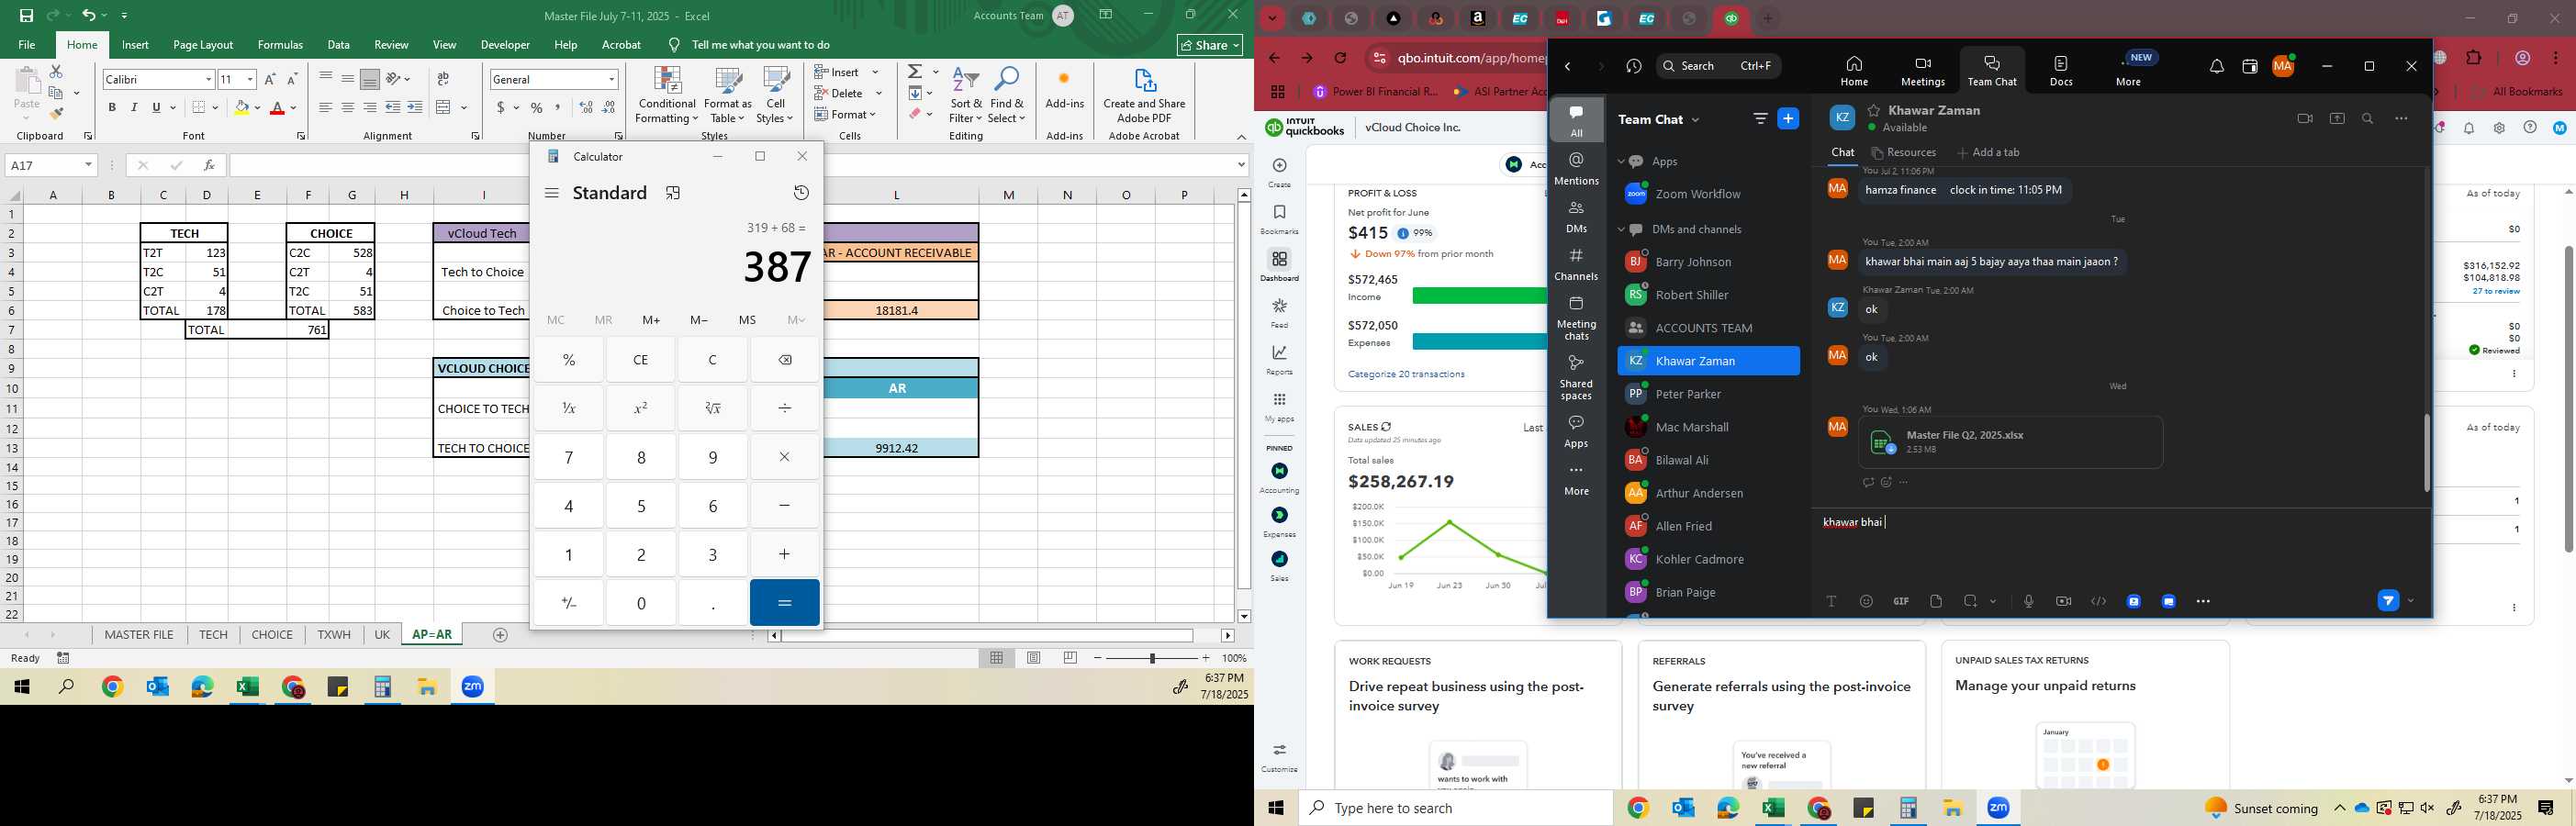Open the Calculator hamburger navigation menu
Screen dimensions: 2576x826
pyautogui.click(x=552, y=193)
